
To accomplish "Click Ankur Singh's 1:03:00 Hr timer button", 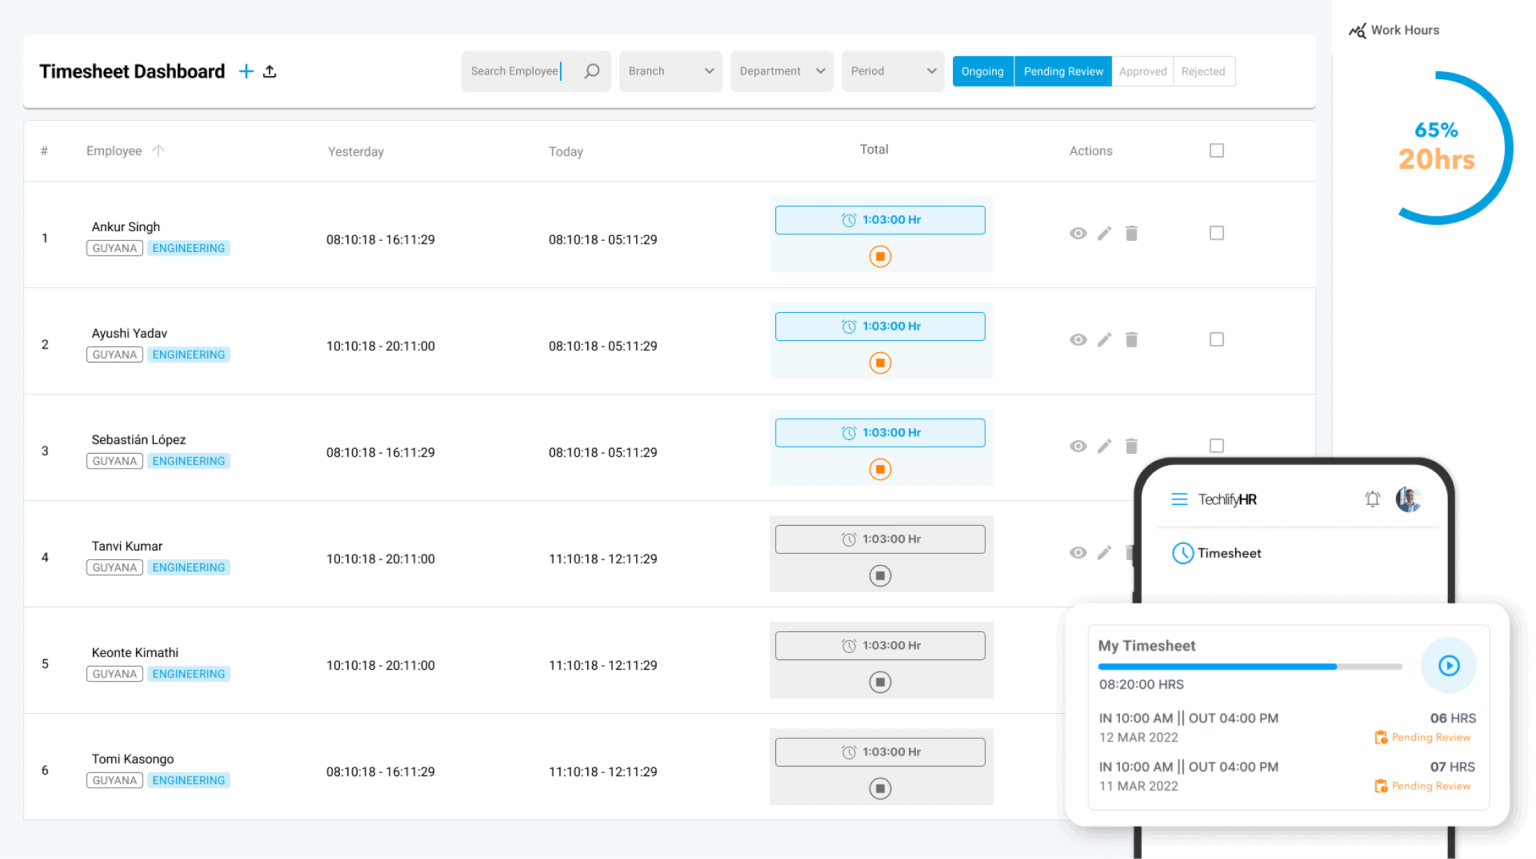I will (x=879, y=219).
